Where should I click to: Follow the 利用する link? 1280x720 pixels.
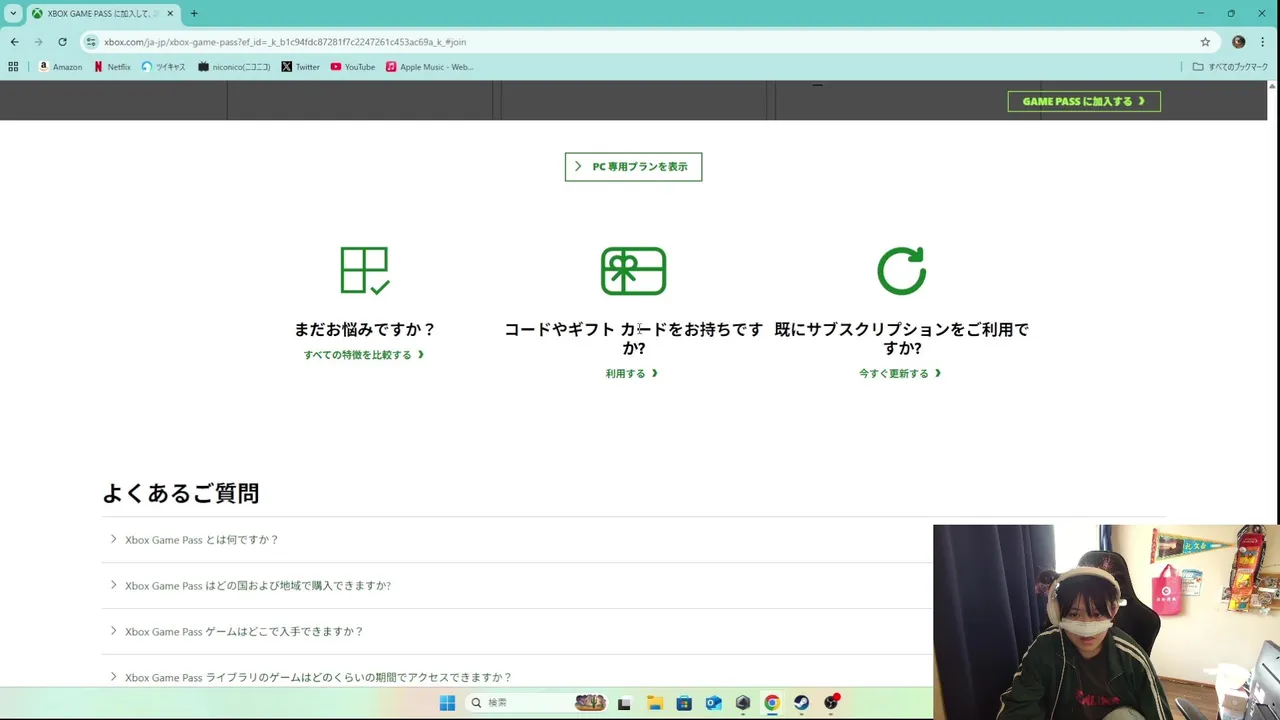(632, 374)
